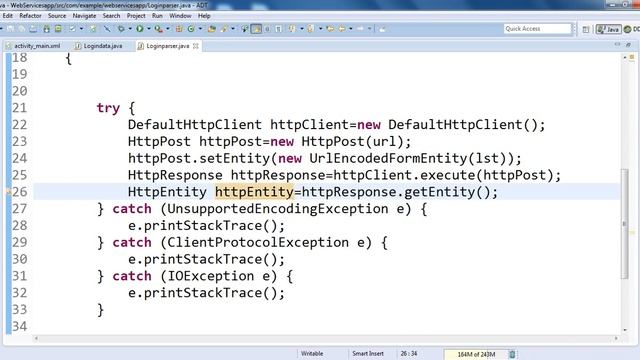Click the Forward navigation arrow icon
Image resolution: width=640 pixels, height=360 pixels.
pyautogui.click(x=360, y=29)
